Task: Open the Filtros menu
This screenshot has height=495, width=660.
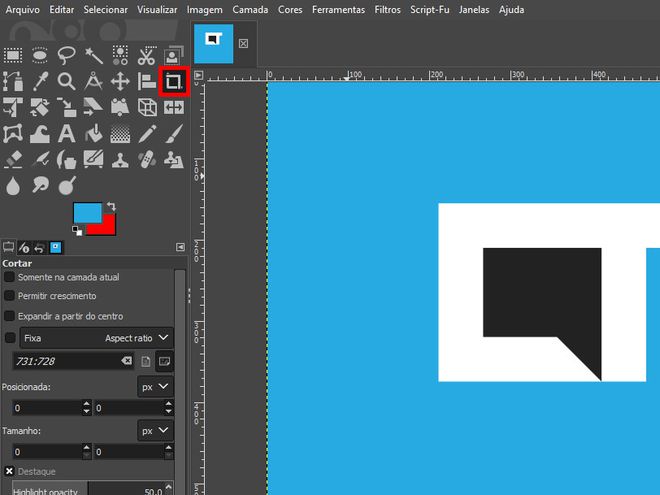Action: tap(388, 10)
